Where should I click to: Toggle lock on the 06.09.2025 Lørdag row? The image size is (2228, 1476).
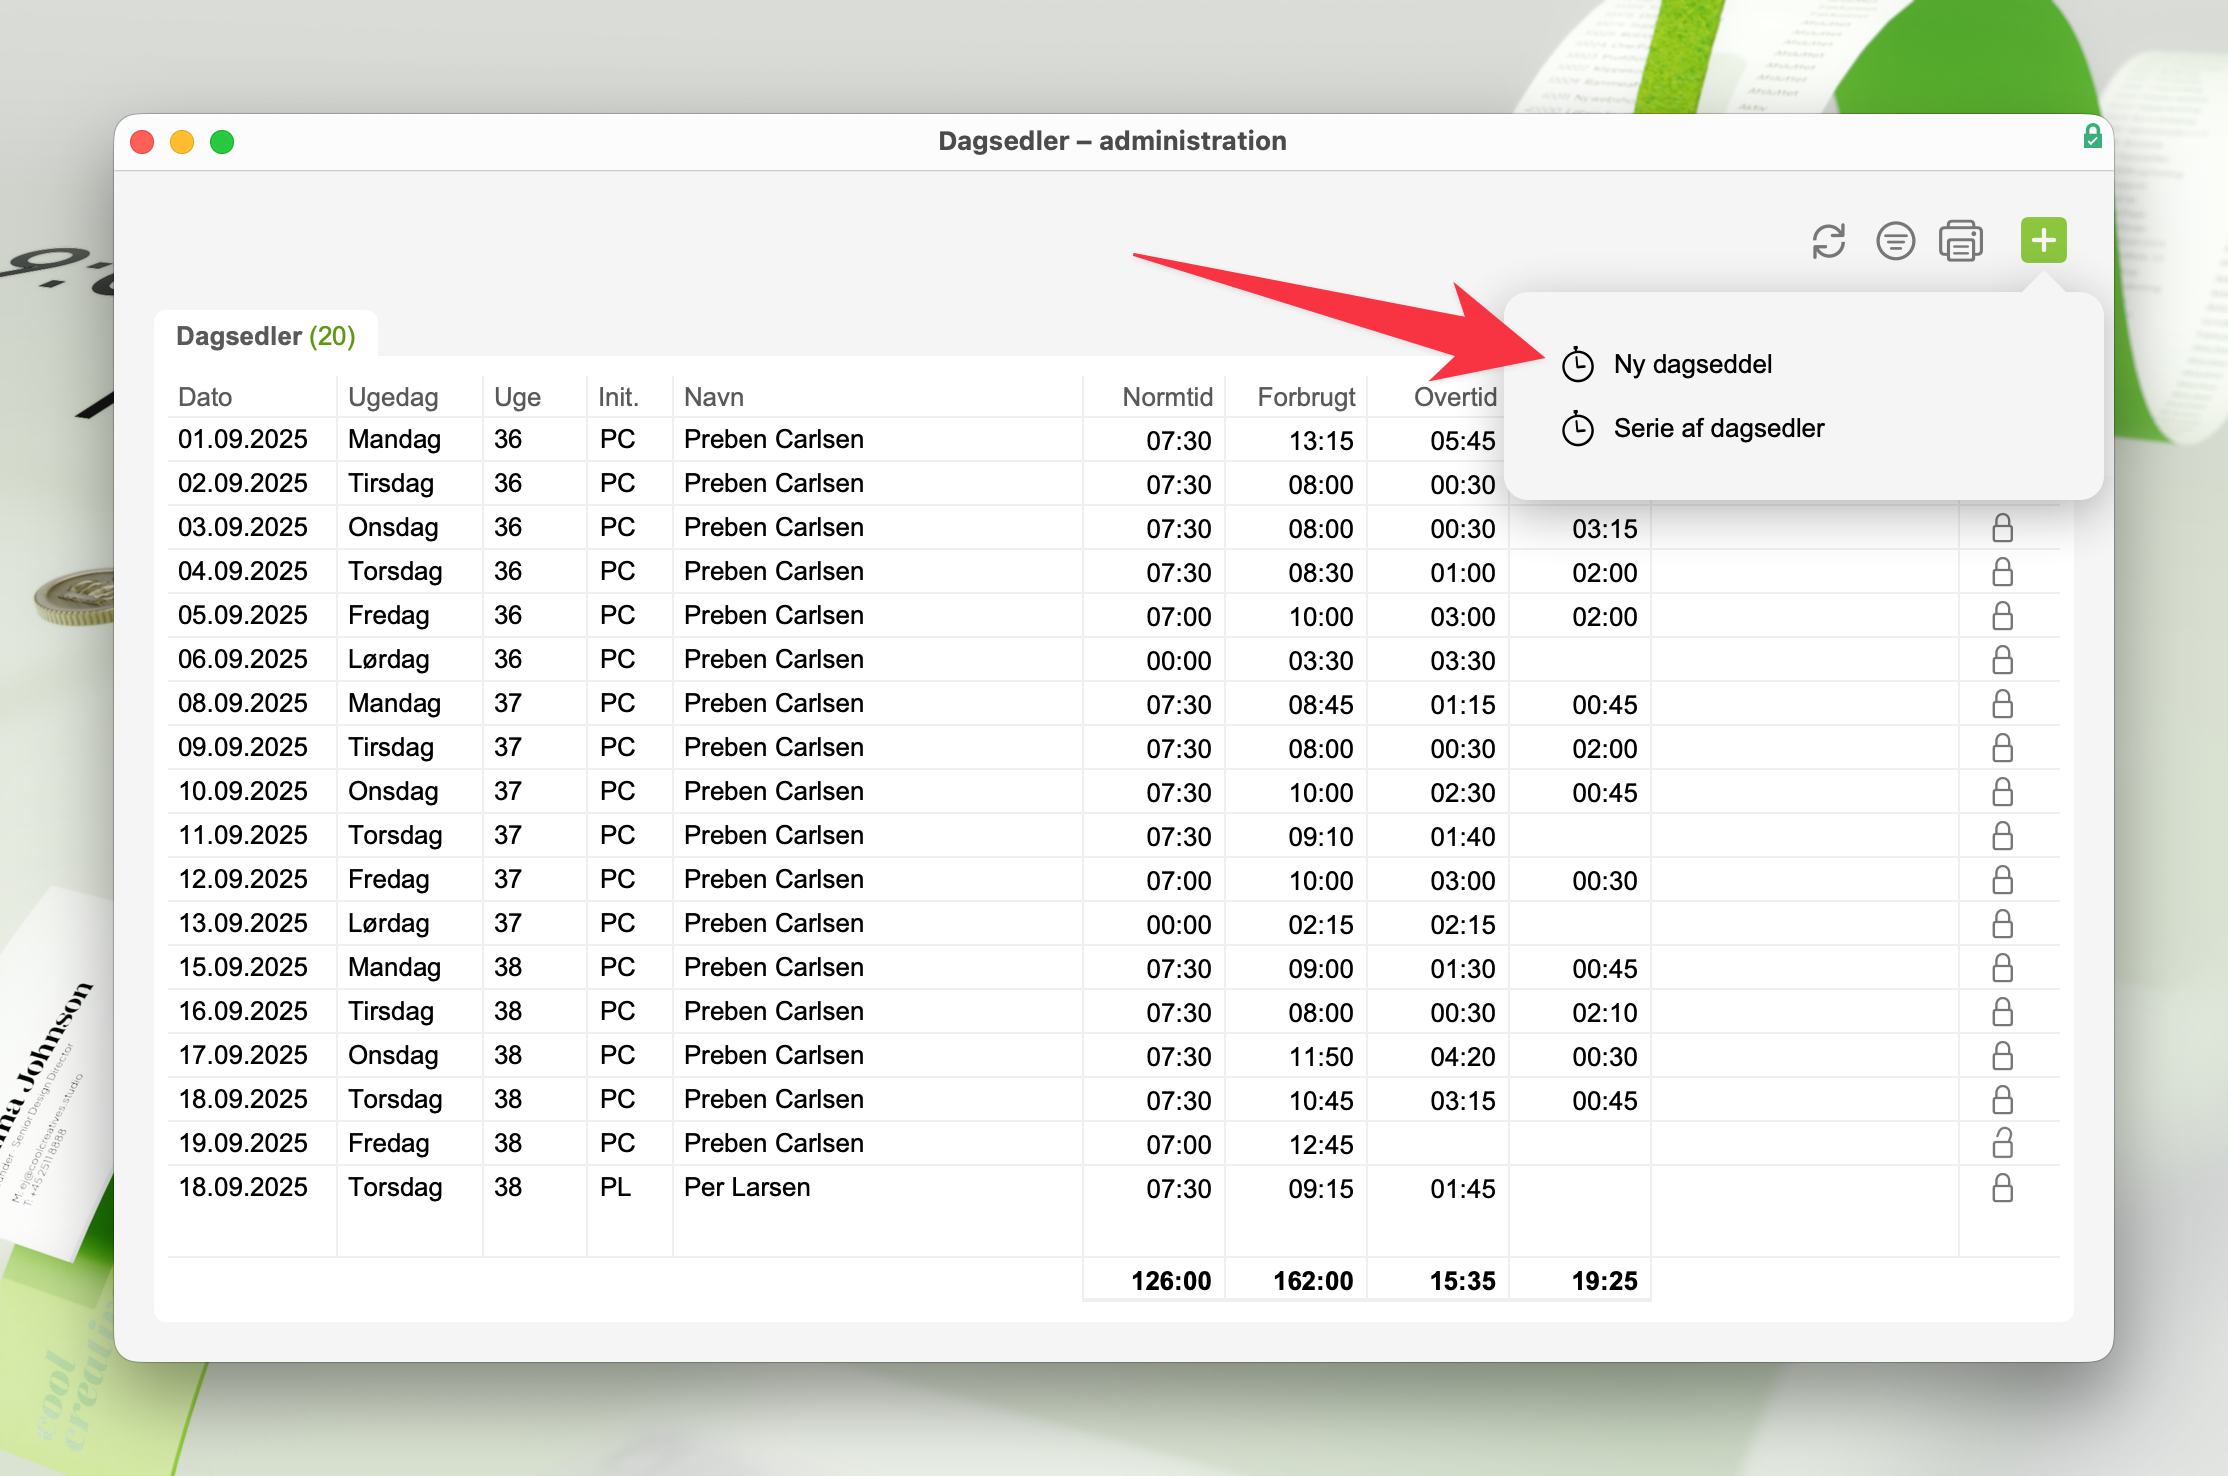click(x=2002, y=660)
